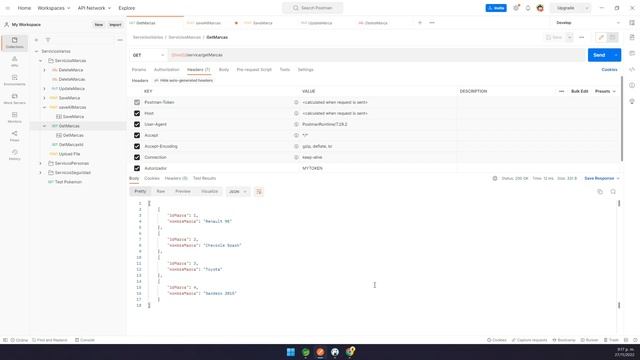The width and height of the screenshot is (640, 360).
Task: Open the documentation icon in the right sidebar
Action: 632,37
